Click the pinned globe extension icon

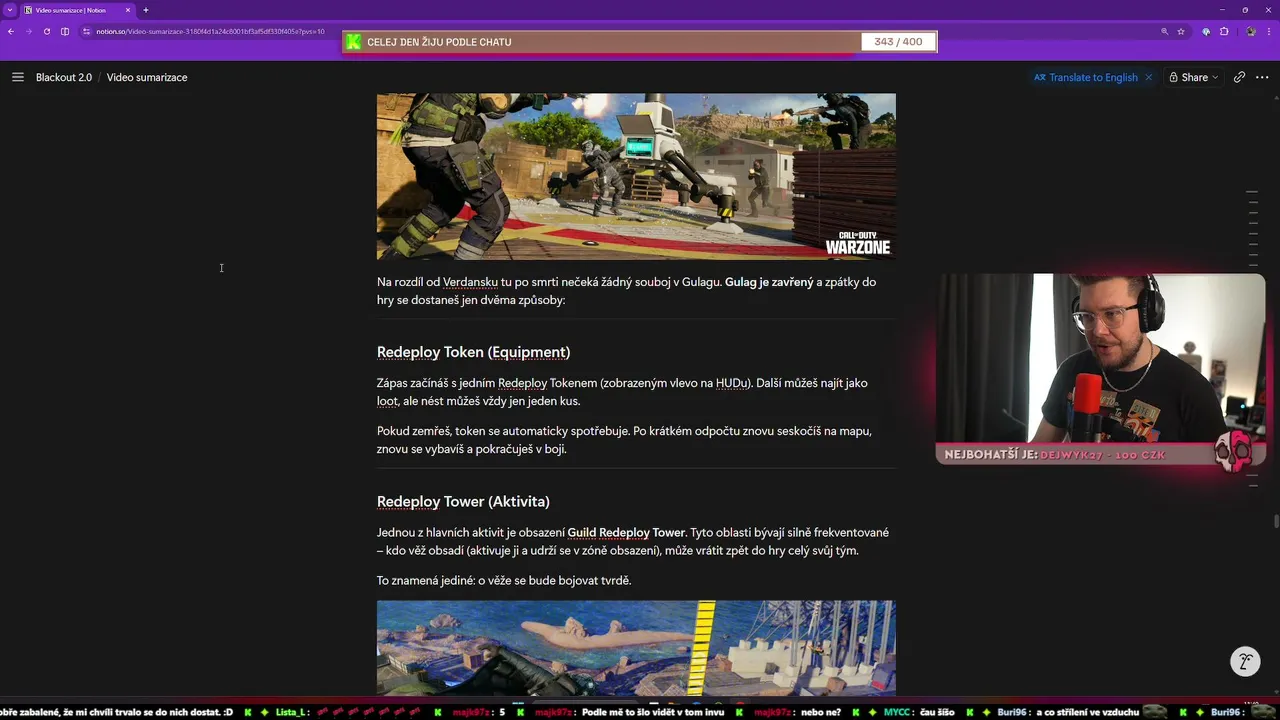point(1206,31)
